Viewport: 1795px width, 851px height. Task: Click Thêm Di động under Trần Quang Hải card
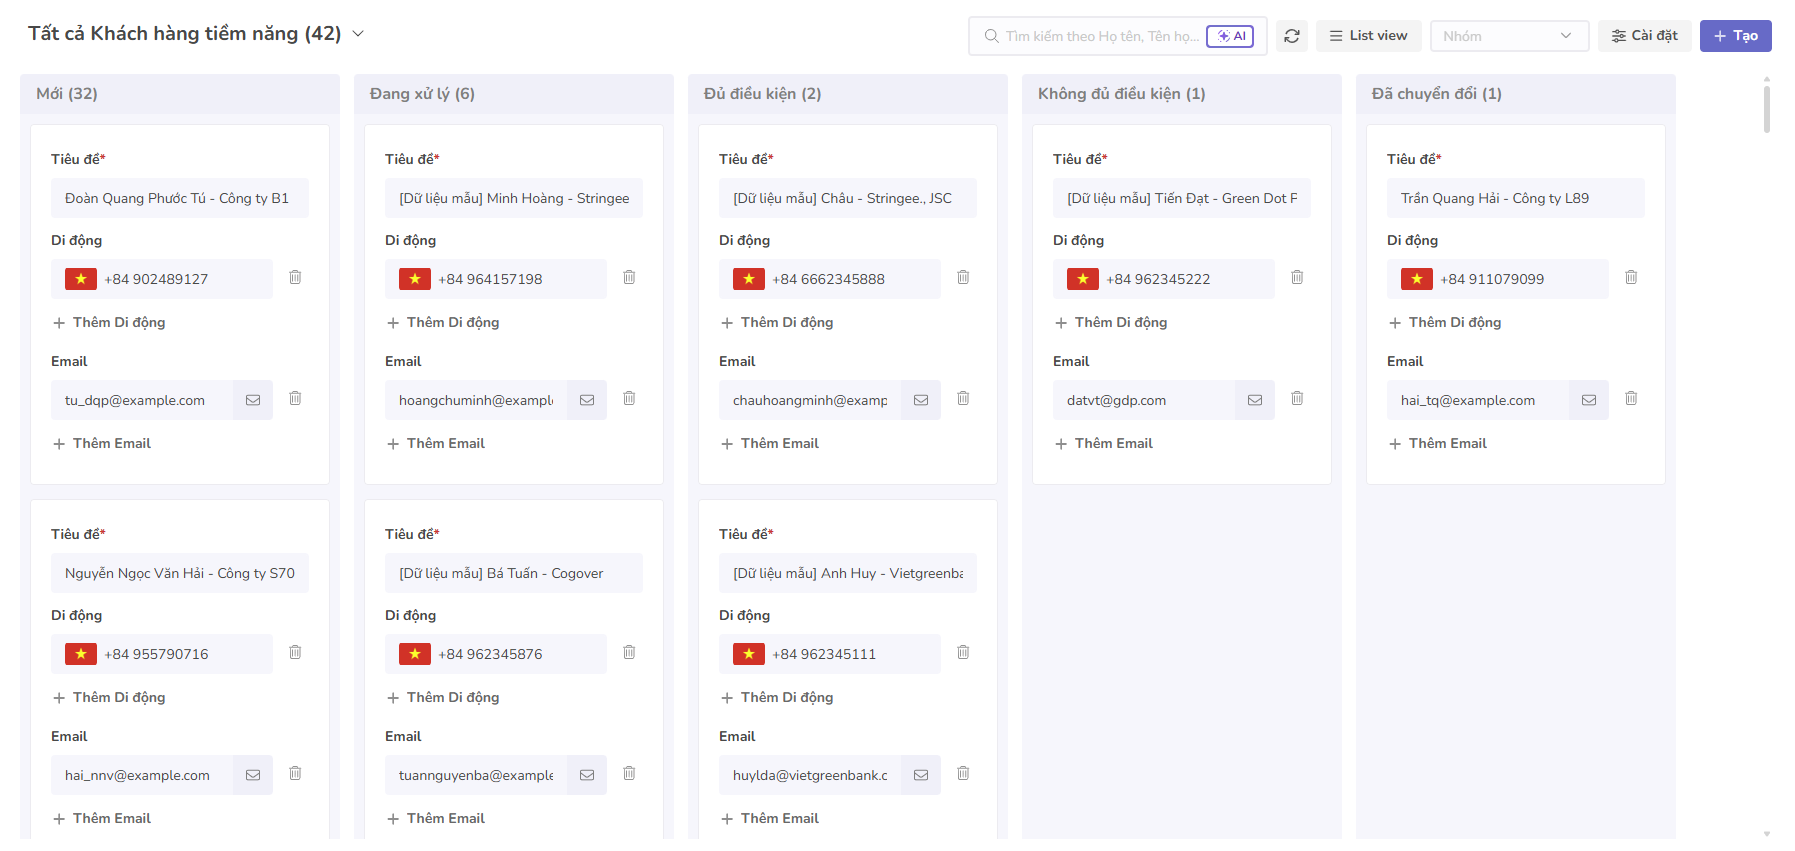[x=1445, y=322]
